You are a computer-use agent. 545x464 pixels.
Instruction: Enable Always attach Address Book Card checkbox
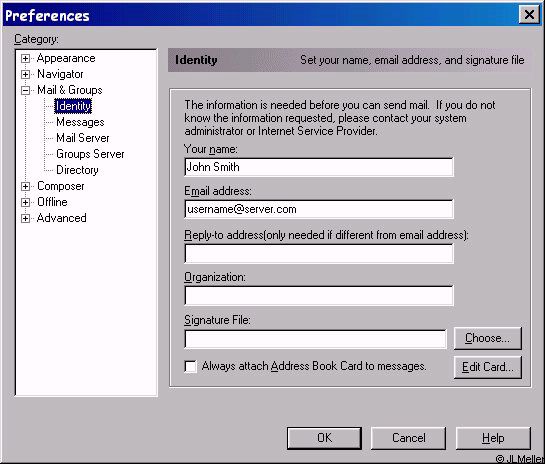190,366
